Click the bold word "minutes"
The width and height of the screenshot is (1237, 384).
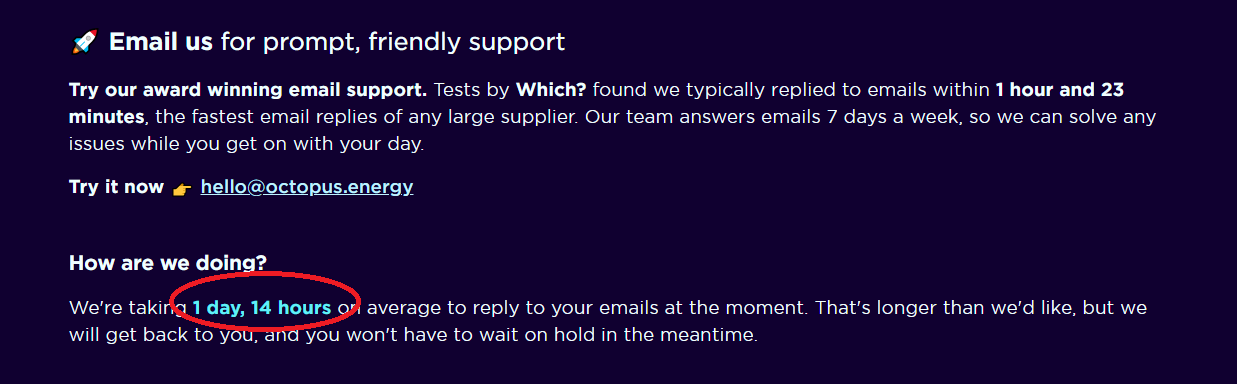click(107, 117)
